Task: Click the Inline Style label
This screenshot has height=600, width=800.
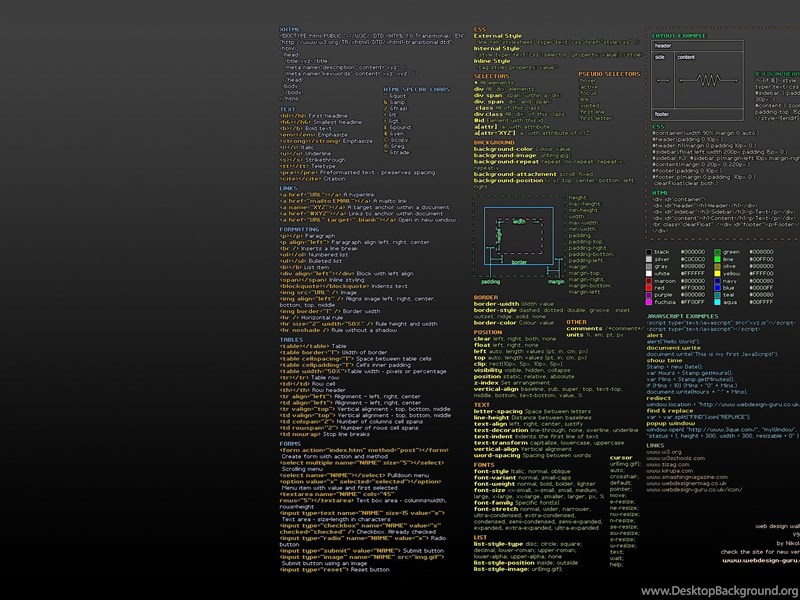Action: tap(492, 61)
